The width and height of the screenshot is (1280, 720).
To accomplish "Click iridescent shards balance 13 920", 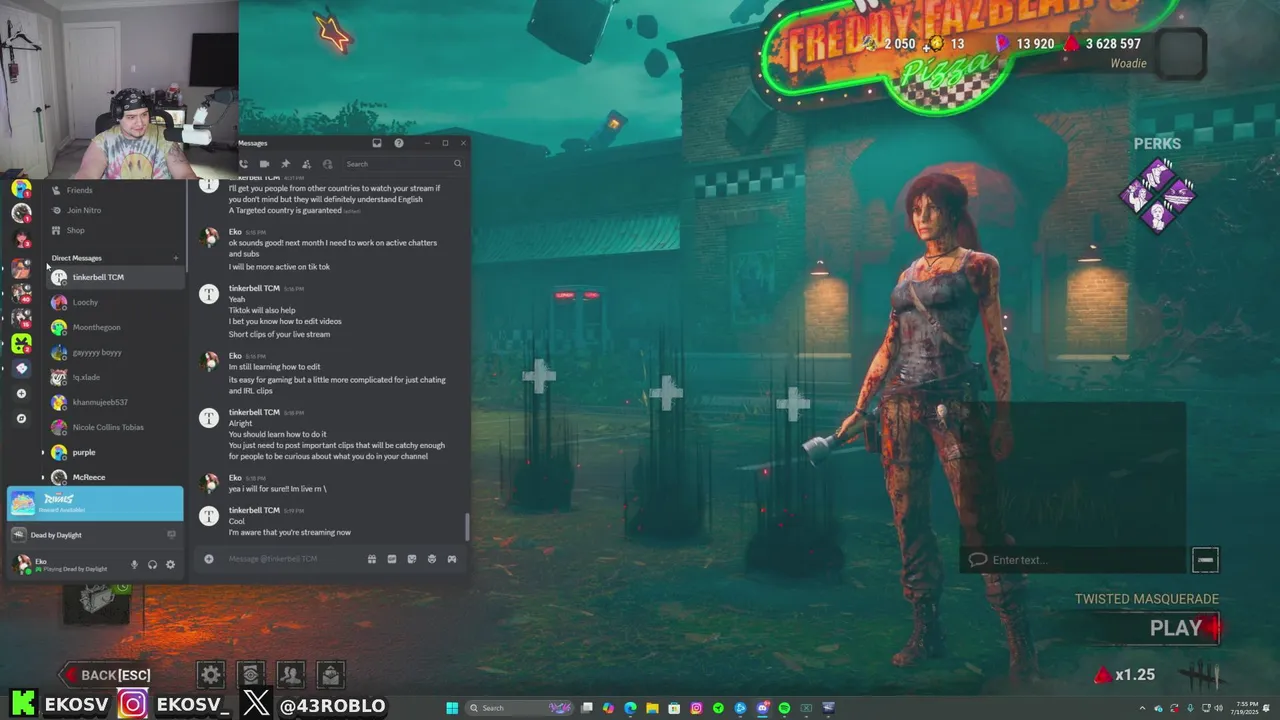I will click(x=1024, y=44).
